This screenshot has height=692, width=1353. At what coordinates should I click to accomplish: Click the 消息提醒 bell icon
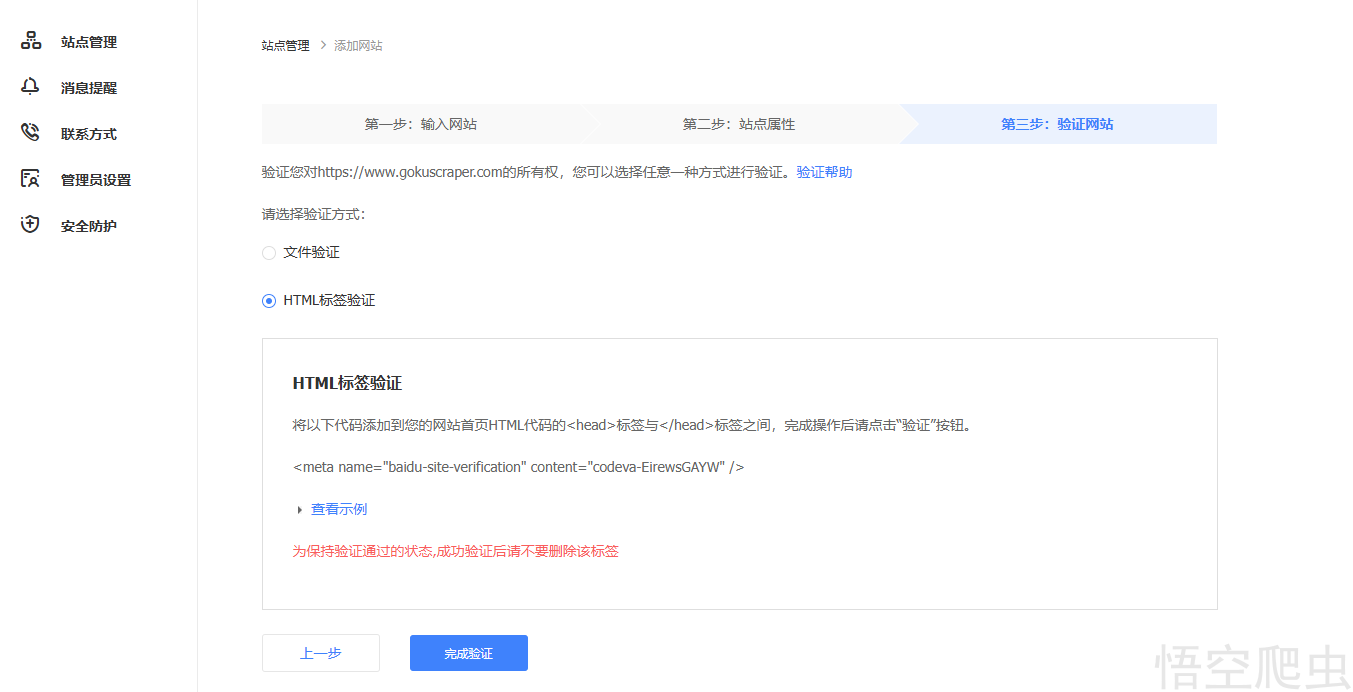pyautogui.click(x=30, y=86)
